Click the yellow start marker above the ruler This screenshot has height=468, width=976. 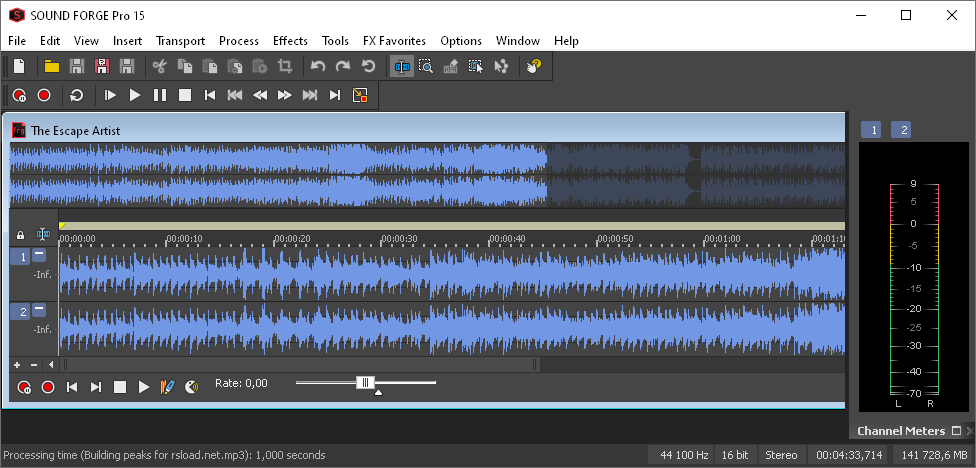click(62, 226)
